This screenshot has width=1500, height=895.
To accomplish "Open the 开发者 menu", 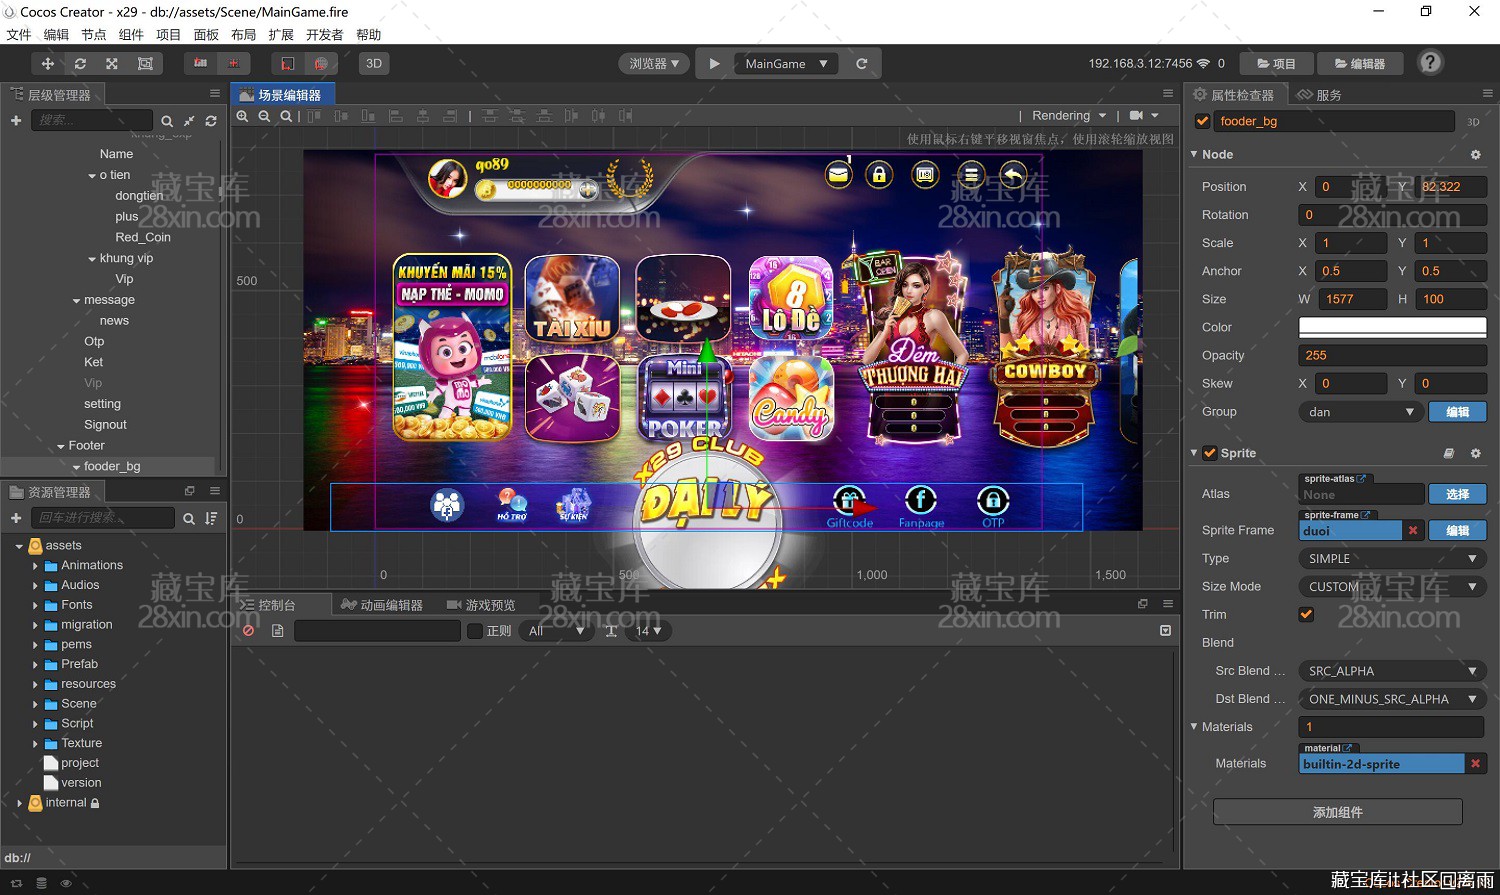I will [324, 35].
